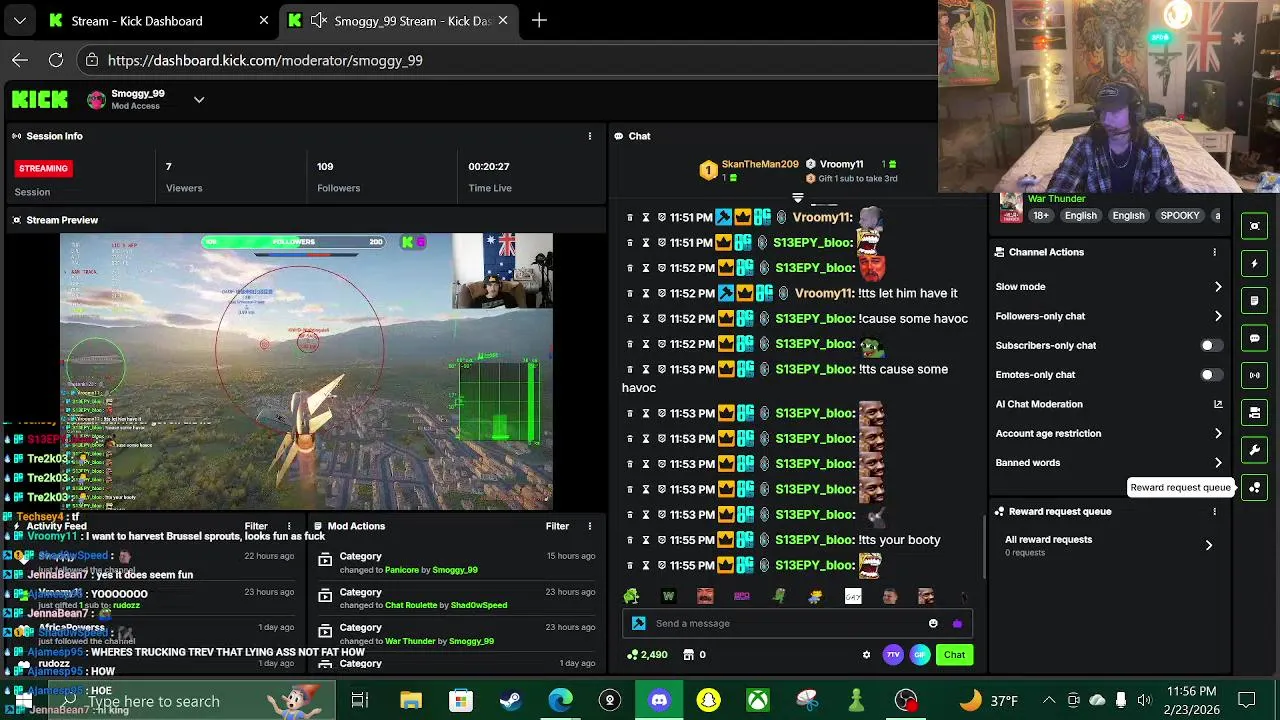Image resolution: width=1280 pixels, height=720 pixels.
Task: Open the broadcast signal sidebar icon
Action: [1255, 375]
